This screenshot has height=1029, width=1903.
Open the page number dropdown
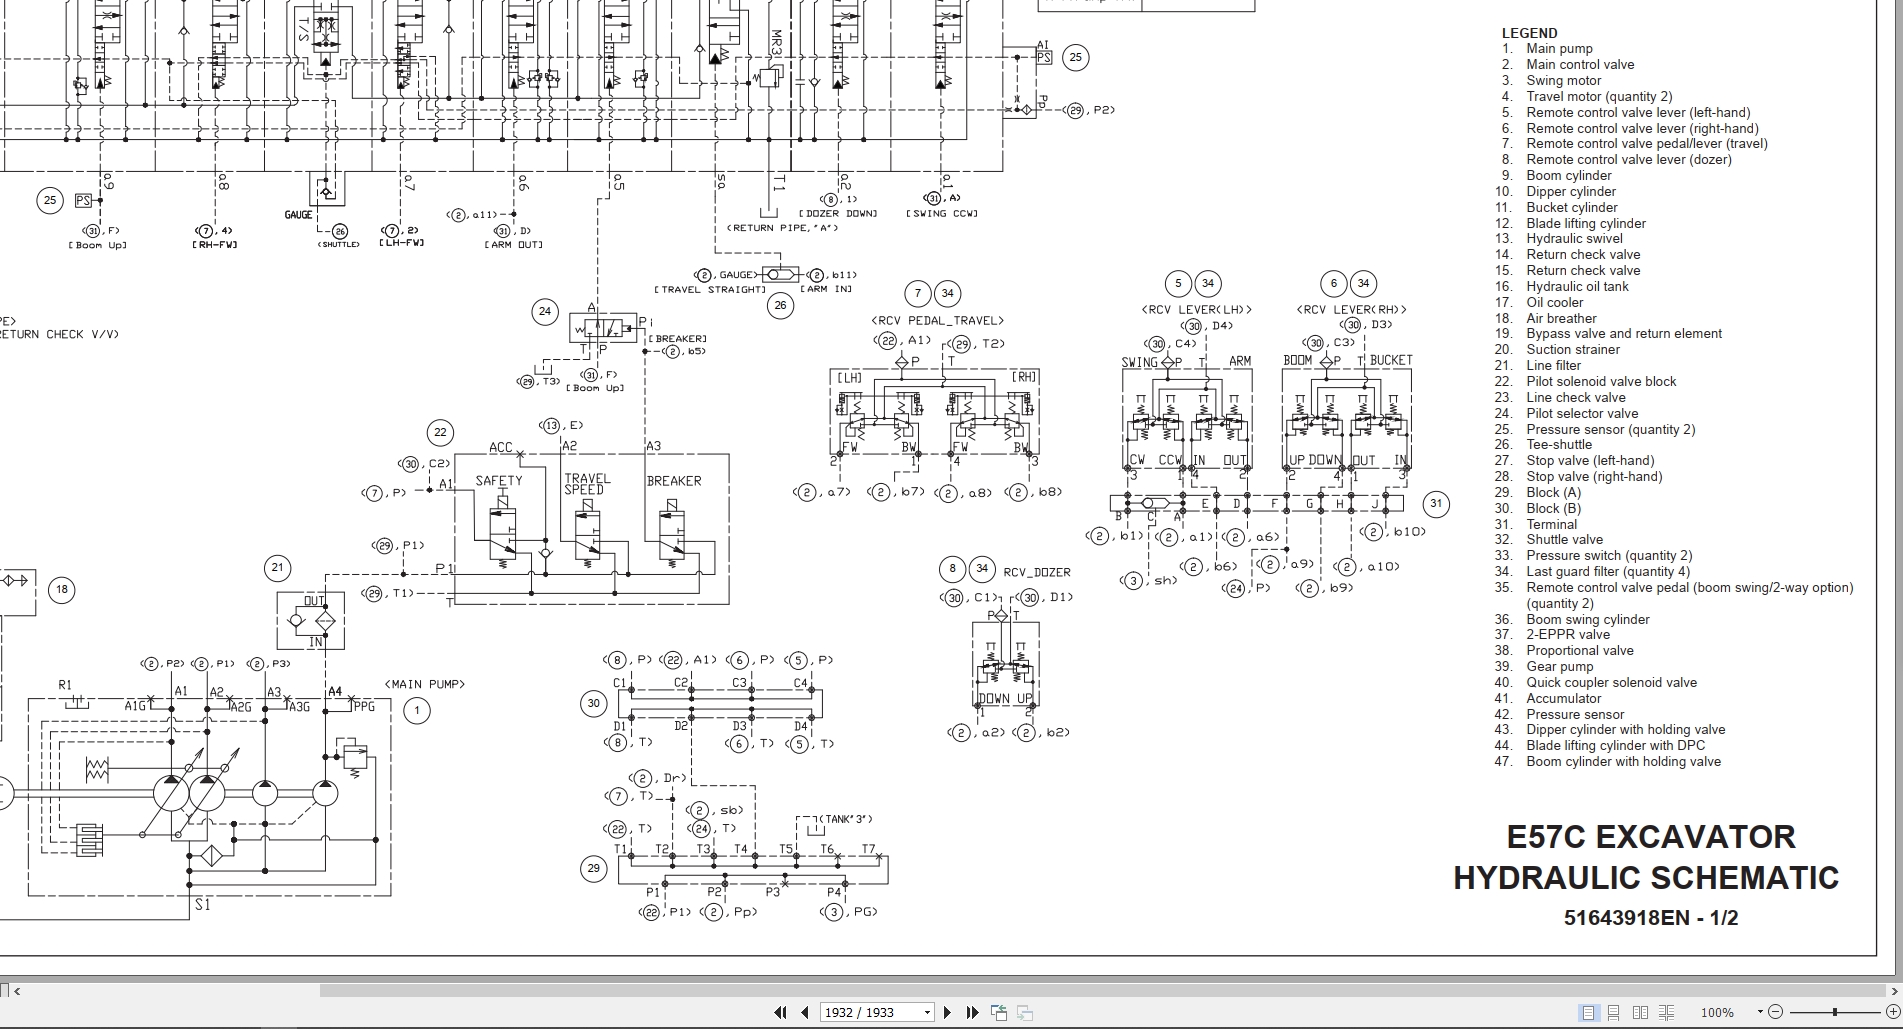point(927,1013)
